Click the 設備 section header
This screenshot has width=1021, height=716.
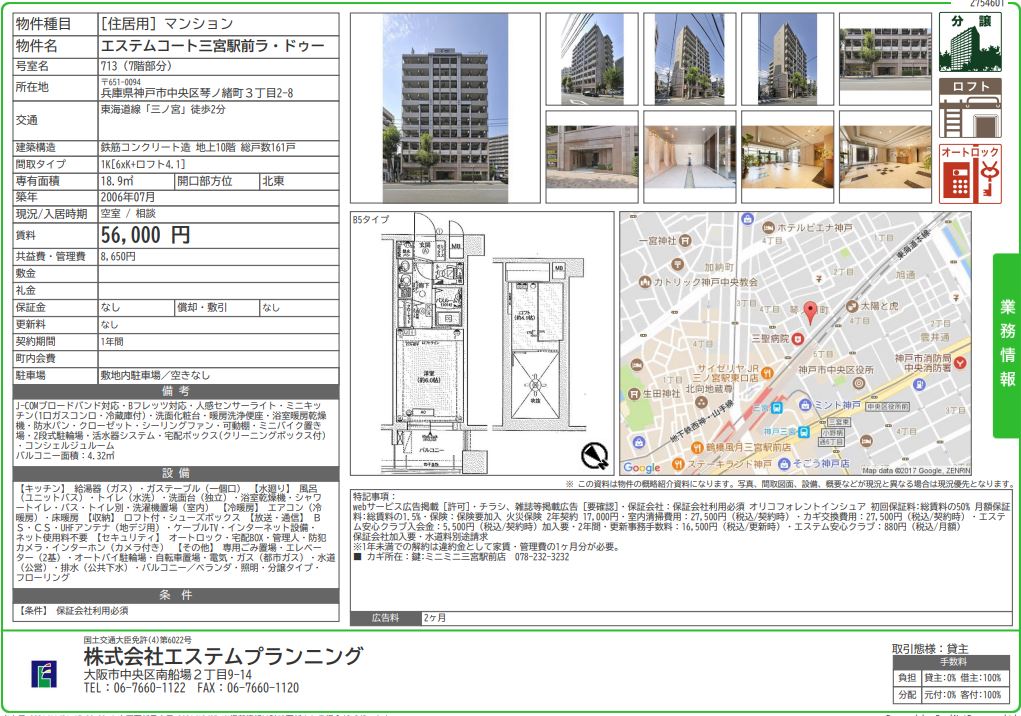(x=176, y=473)
